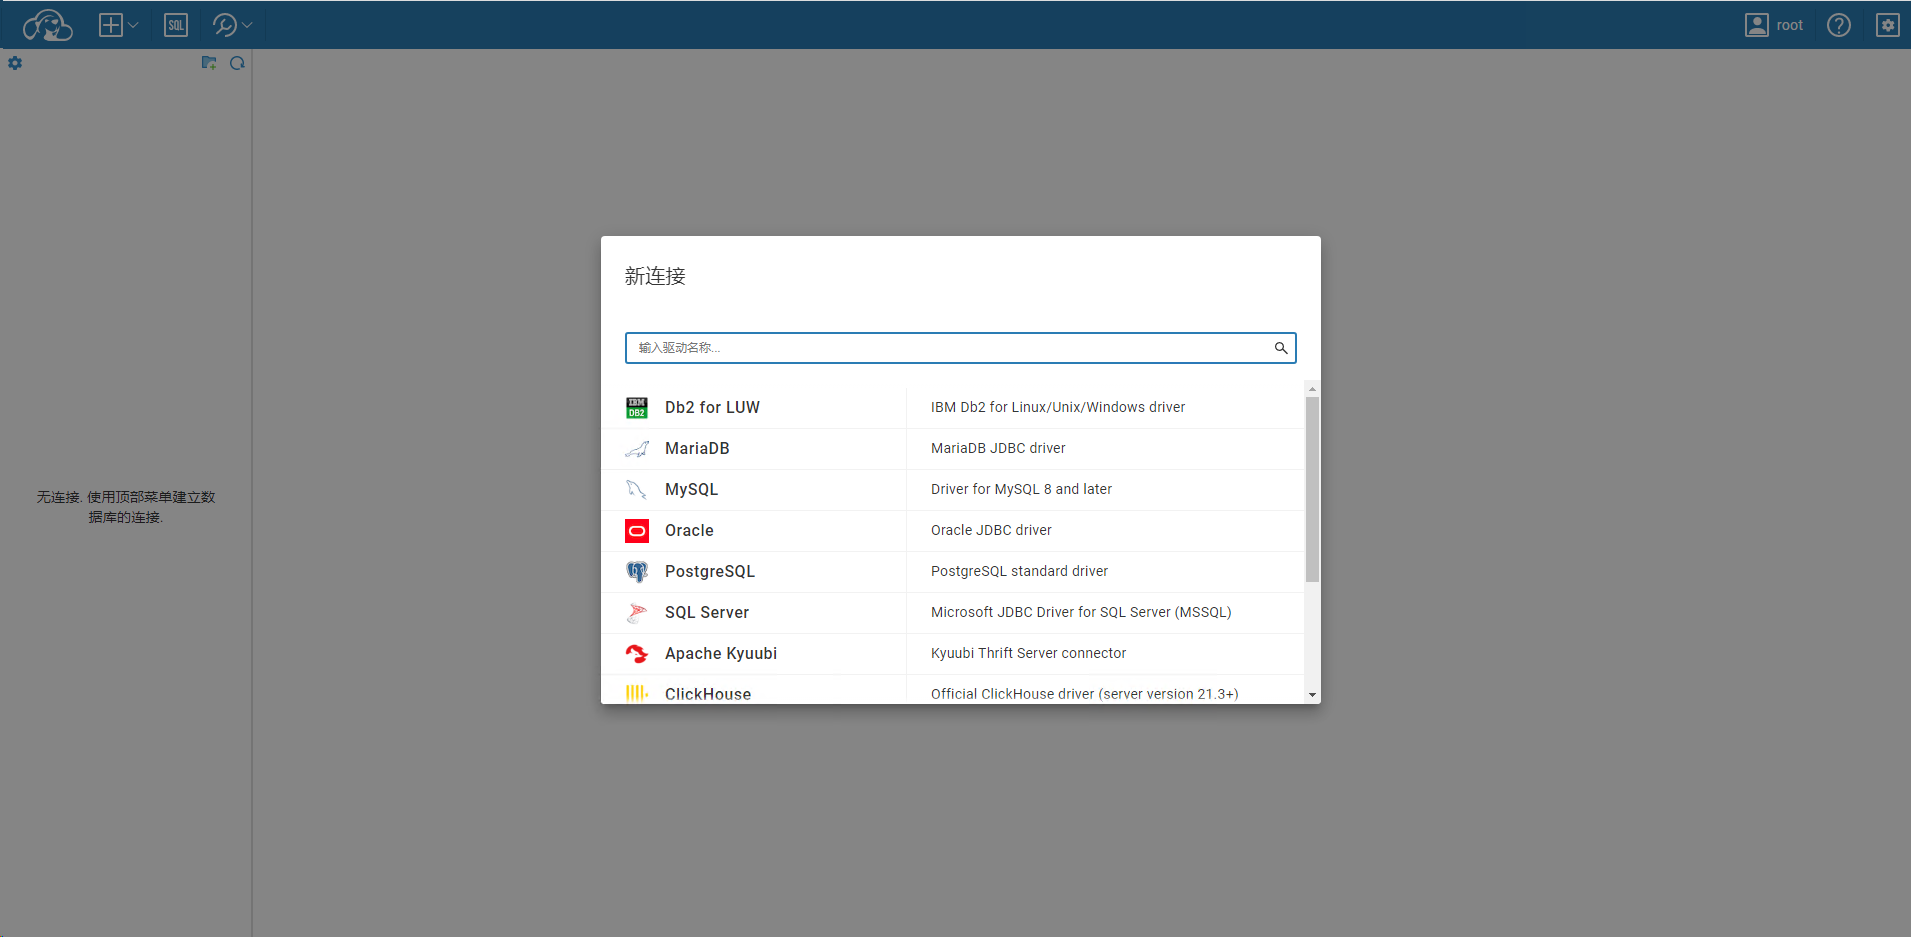Choose Apache Kyuubi driver name
The image size is (1911, 937).
click(x=721, y=653)
